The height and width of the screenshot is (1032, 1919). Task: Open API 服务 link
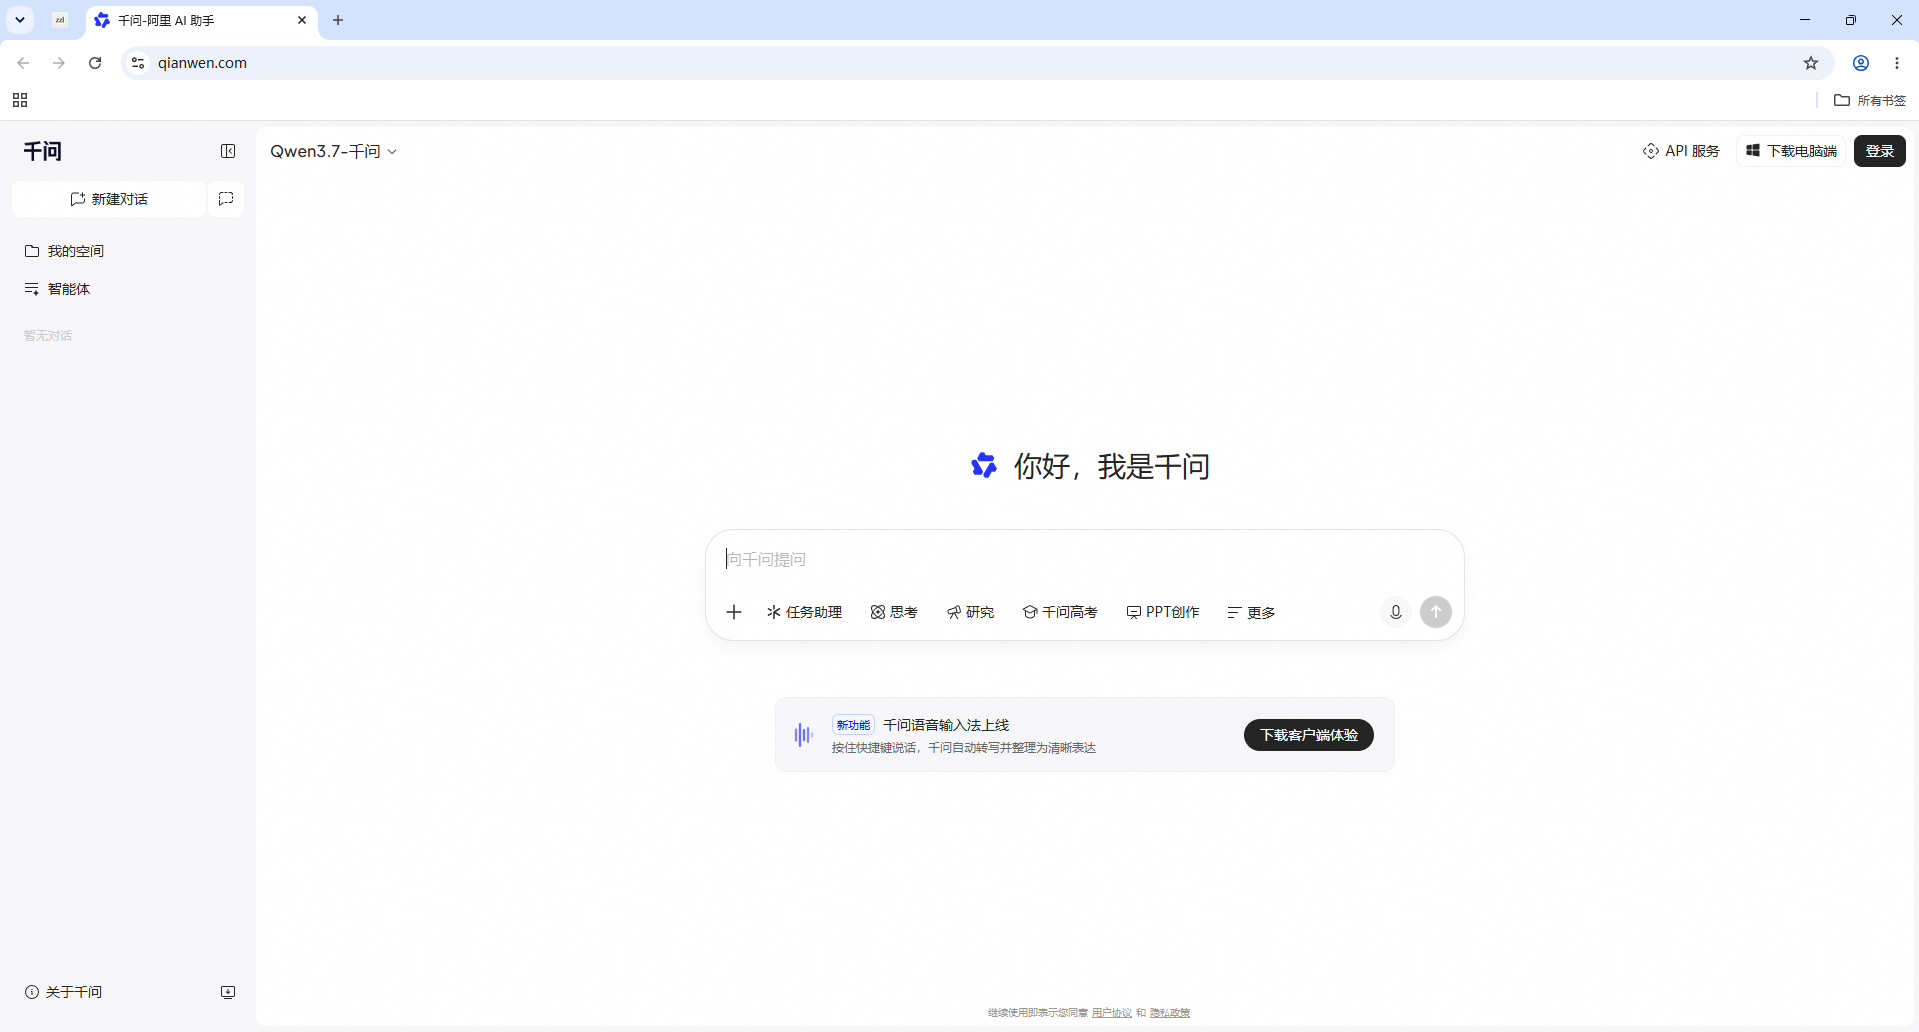pyautogui.click(x=1681, y=151)
